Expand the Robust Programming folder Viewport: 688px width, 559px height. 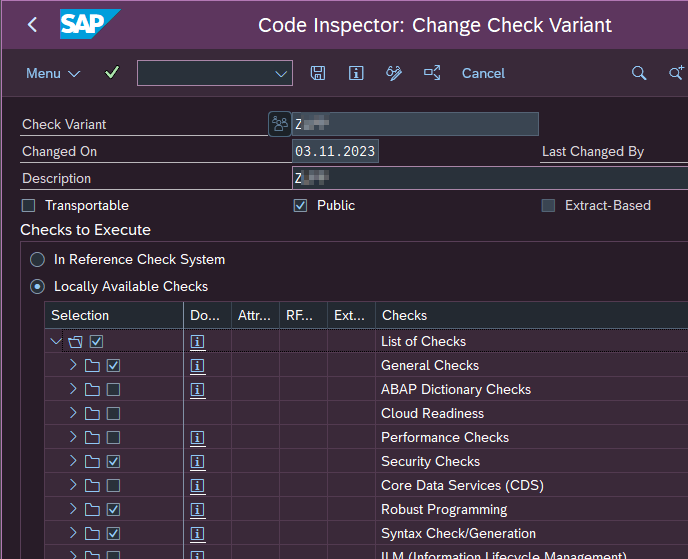pyautogui.click(x=73, y=509)
